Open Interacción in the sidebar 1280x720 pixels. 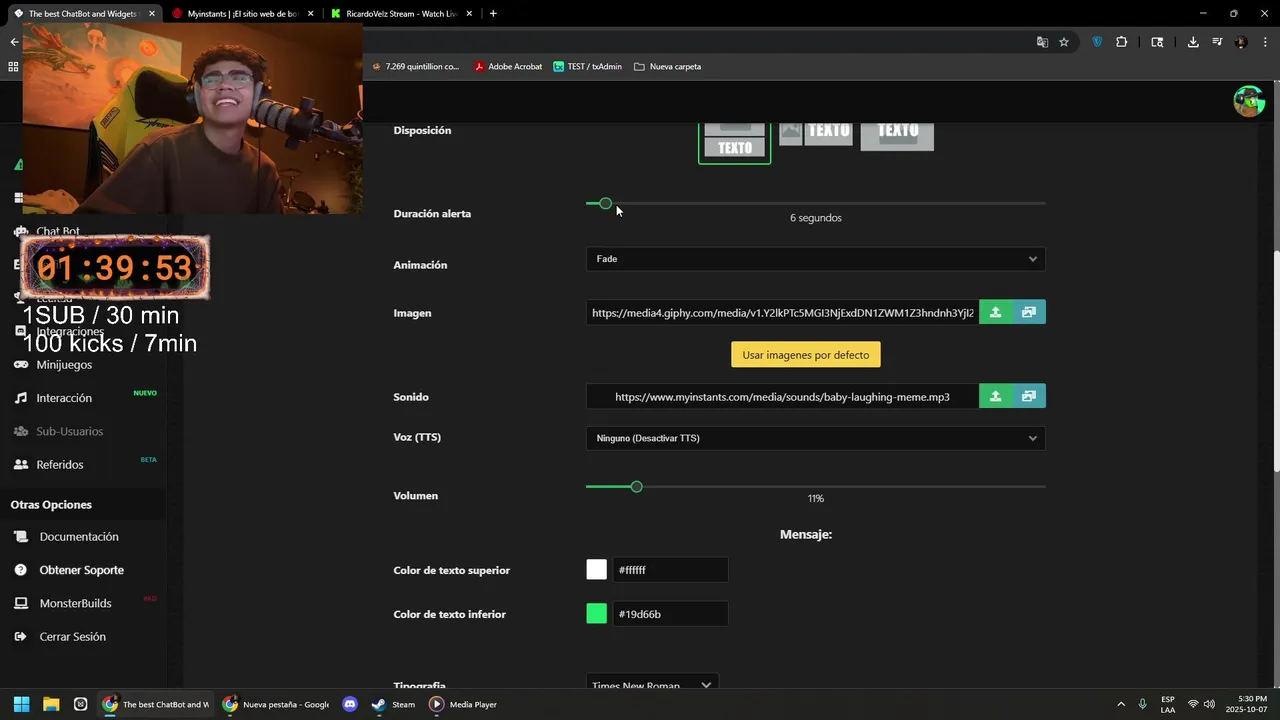tap(64, 398)
